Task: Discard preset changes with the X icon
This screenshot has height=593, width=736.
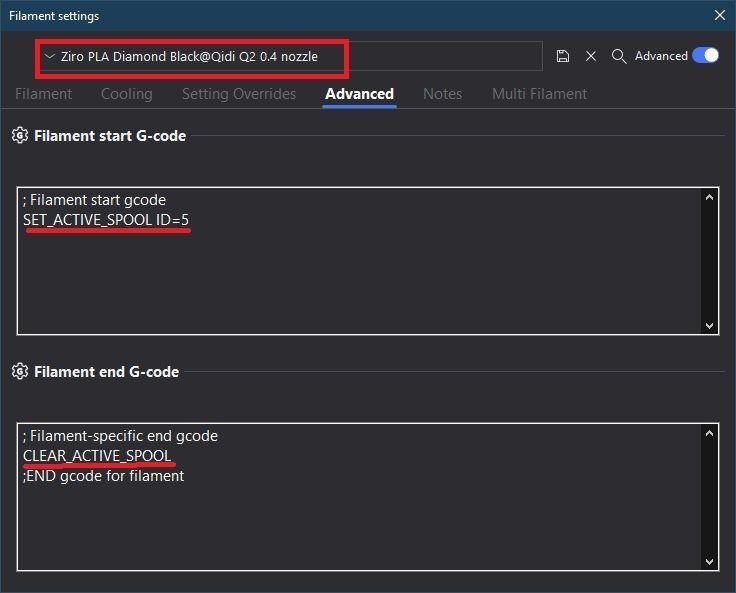Action: point(591,56)
